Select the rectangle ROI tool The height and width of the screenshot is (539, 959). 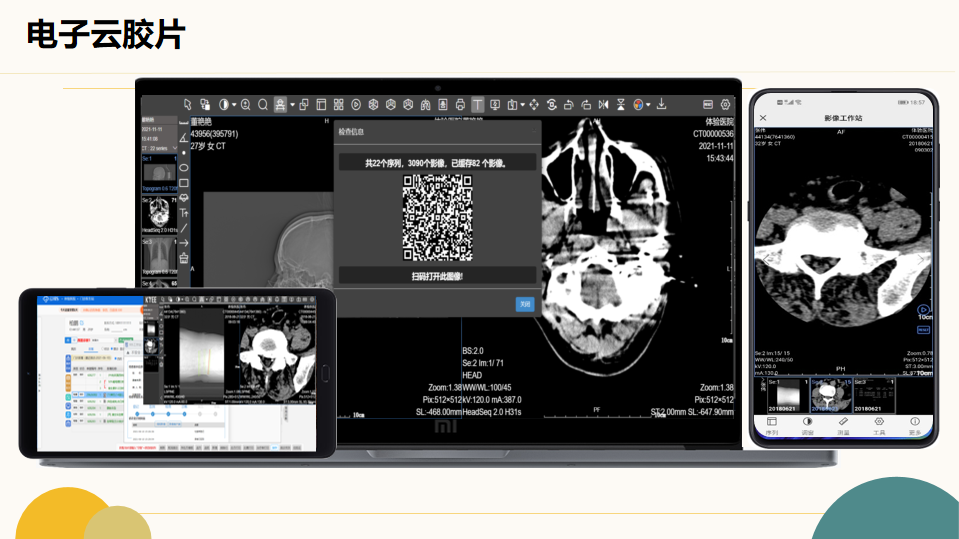[184, 182]
